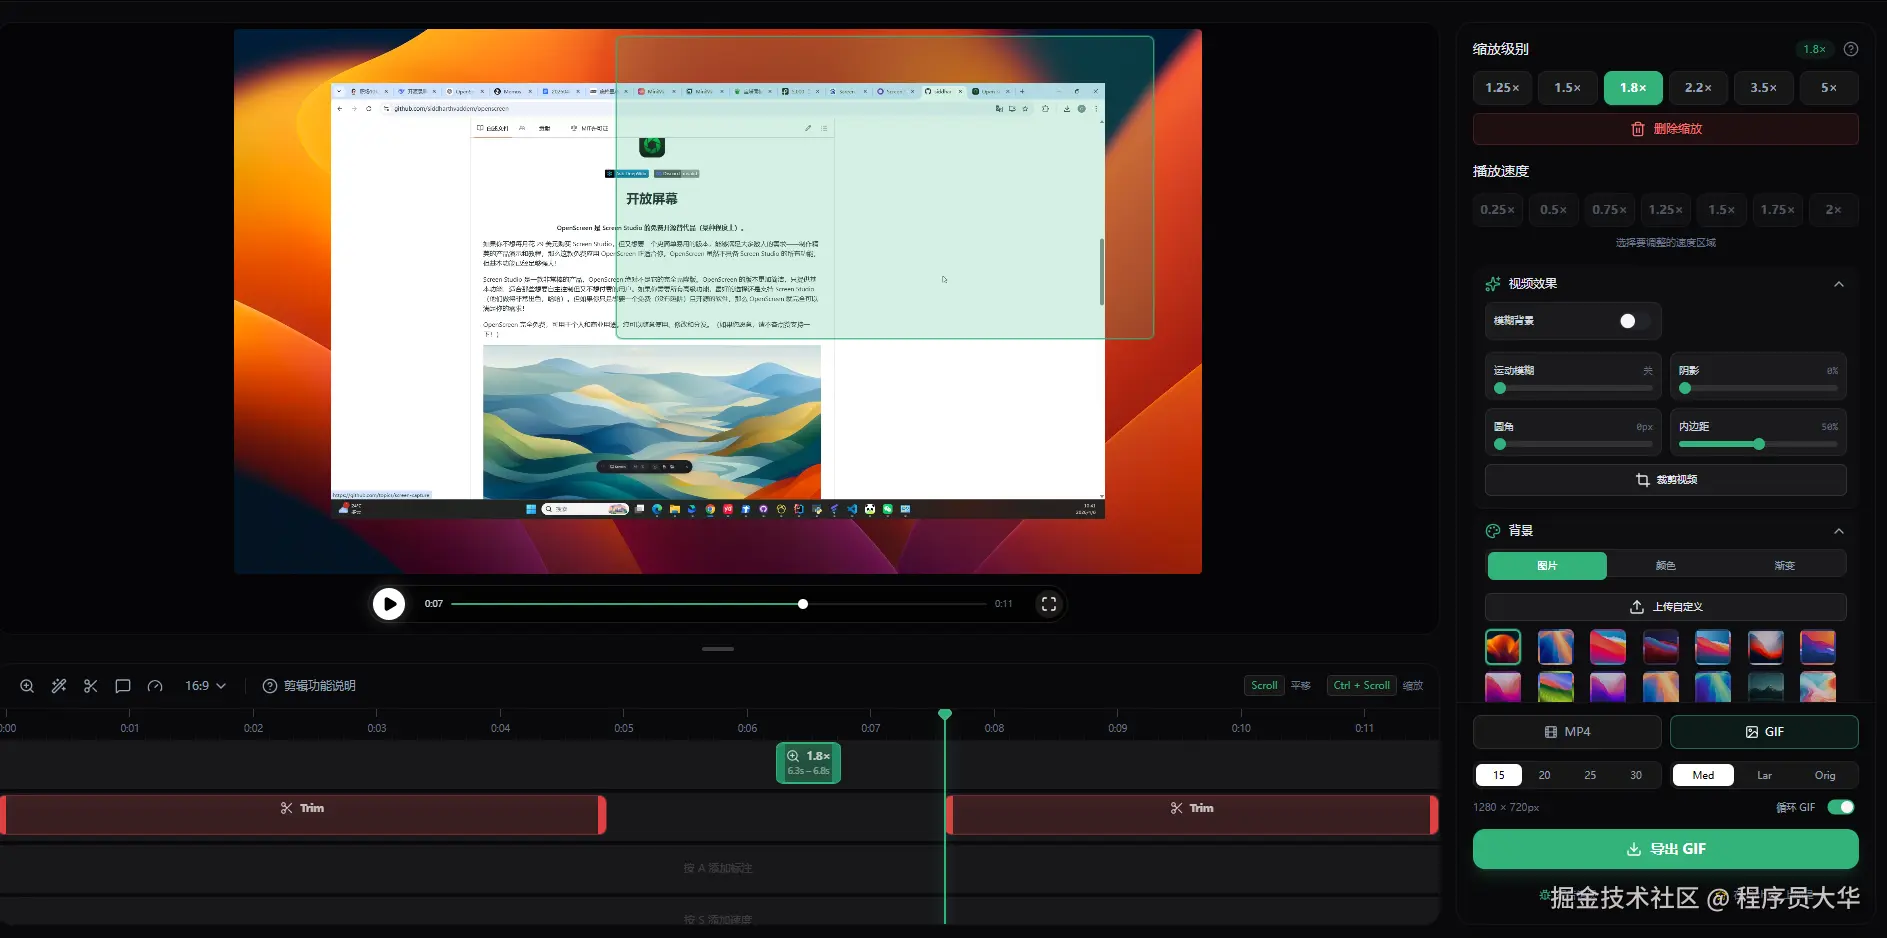Screen dimensions: 1887x938
Task: Click the annotation speech-bubble icon
Action: (x=123, y=686)
